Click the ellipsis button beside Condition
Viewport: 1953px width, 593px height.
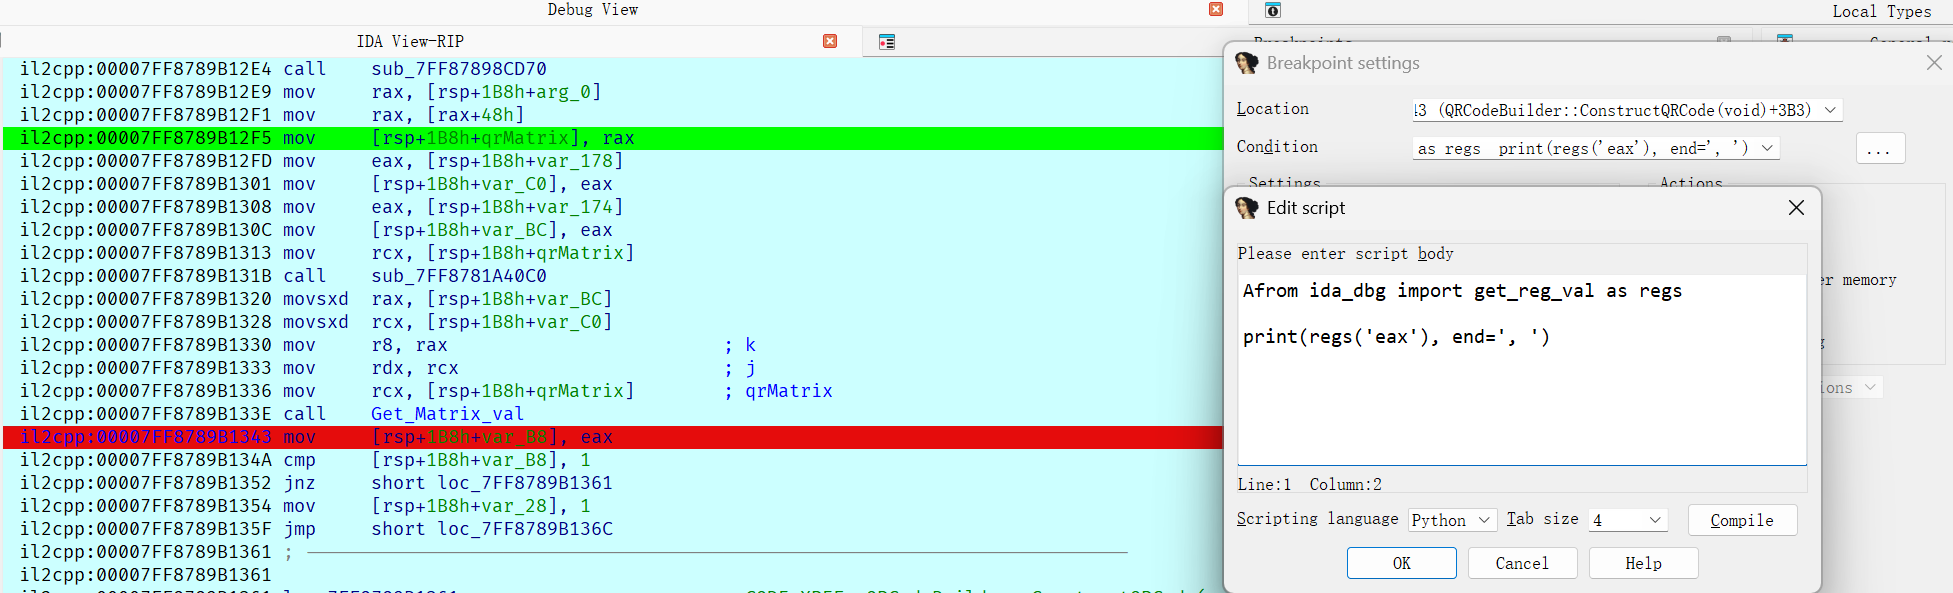click(1880, 148)
